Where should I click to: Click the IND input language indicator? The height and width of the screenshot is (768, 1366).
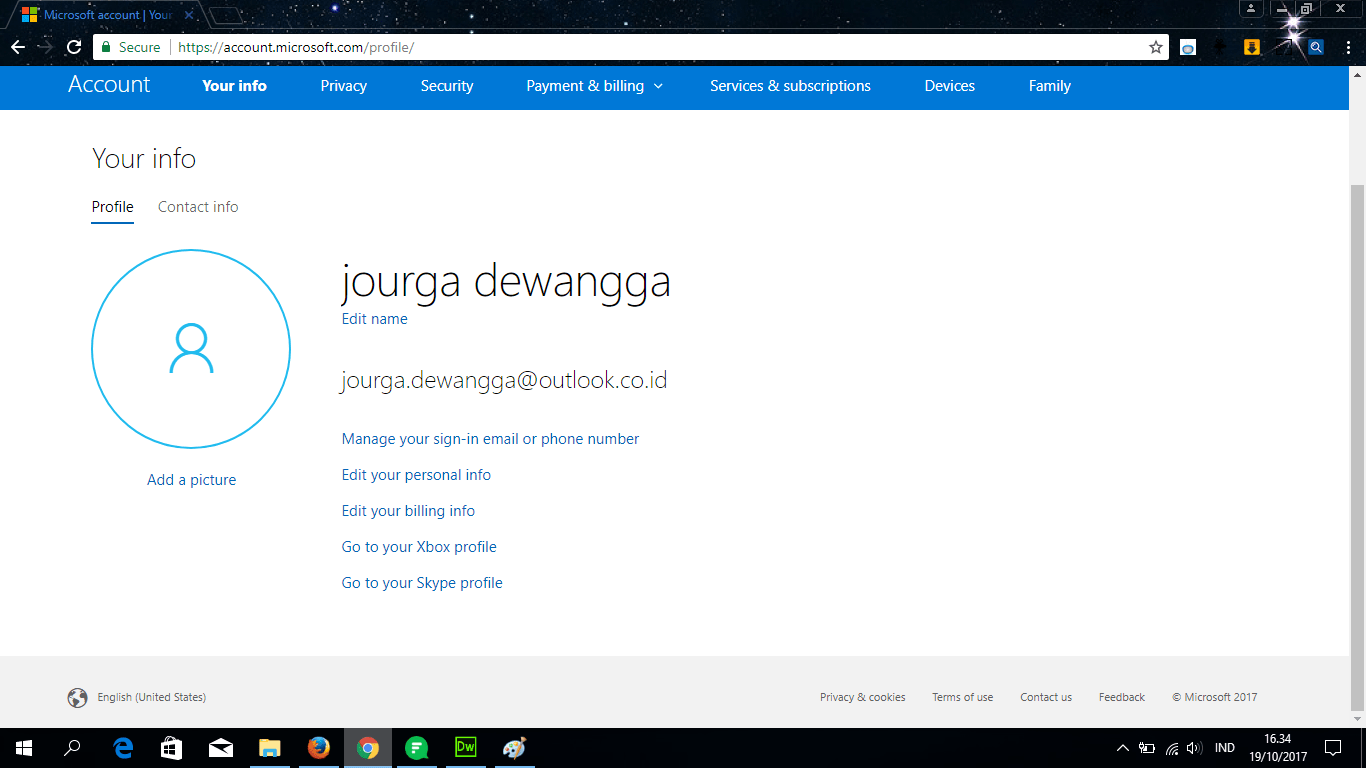click(1224, 748)
